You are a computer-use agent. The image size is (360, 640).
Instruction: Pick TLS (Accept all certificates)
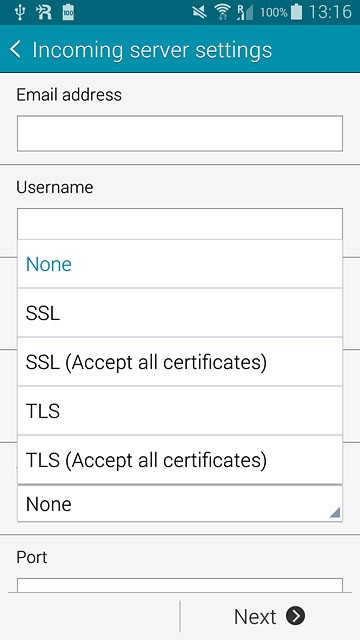180,460
